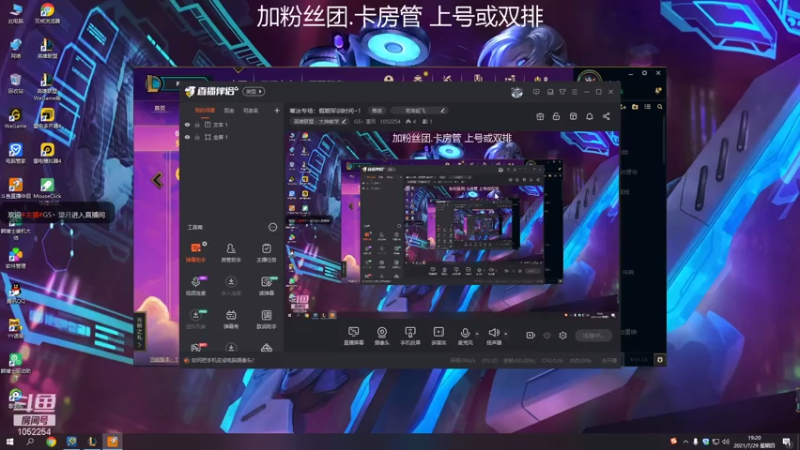Image resolution: width=800 pixels, height=450 pixels.
Task: Open the skin shirt icon in streaming app title bar
Action: point(562,92)
